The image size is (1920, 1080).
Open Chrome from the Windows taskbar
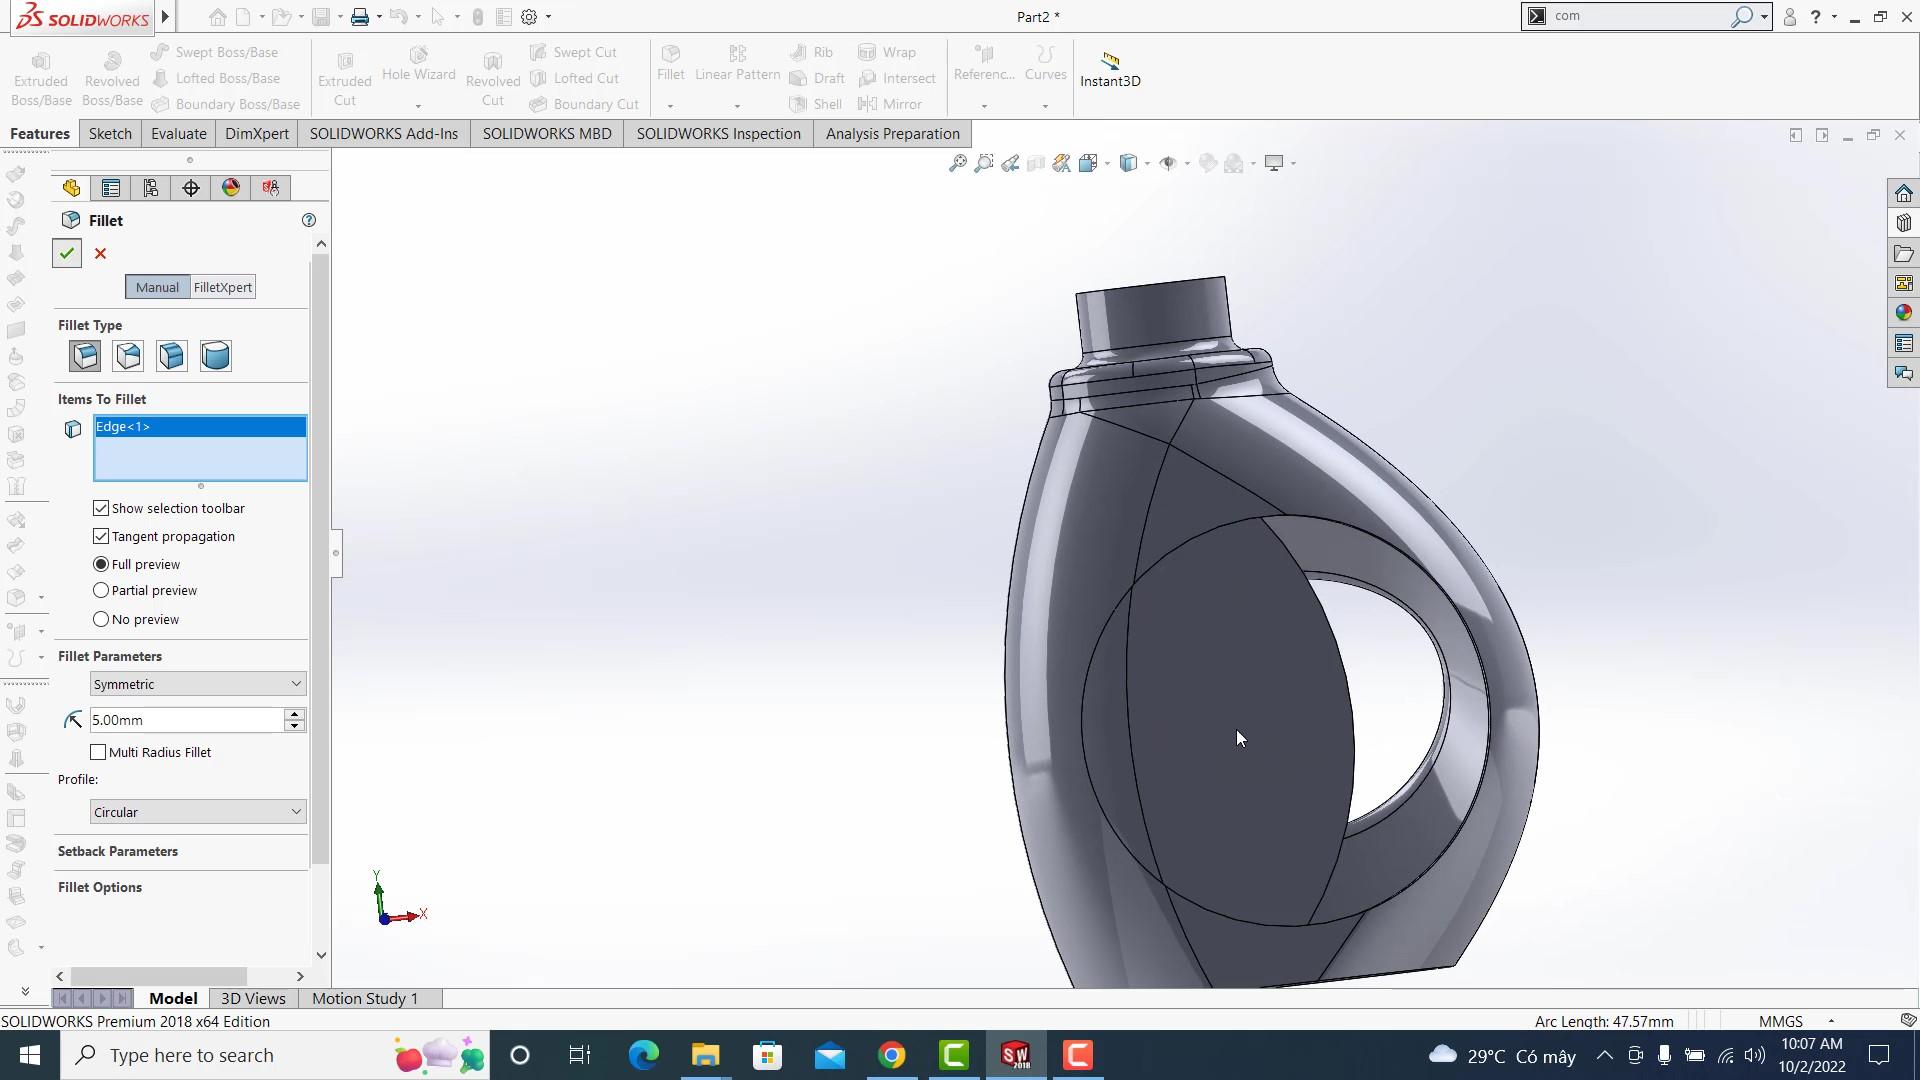point(892,1055)
